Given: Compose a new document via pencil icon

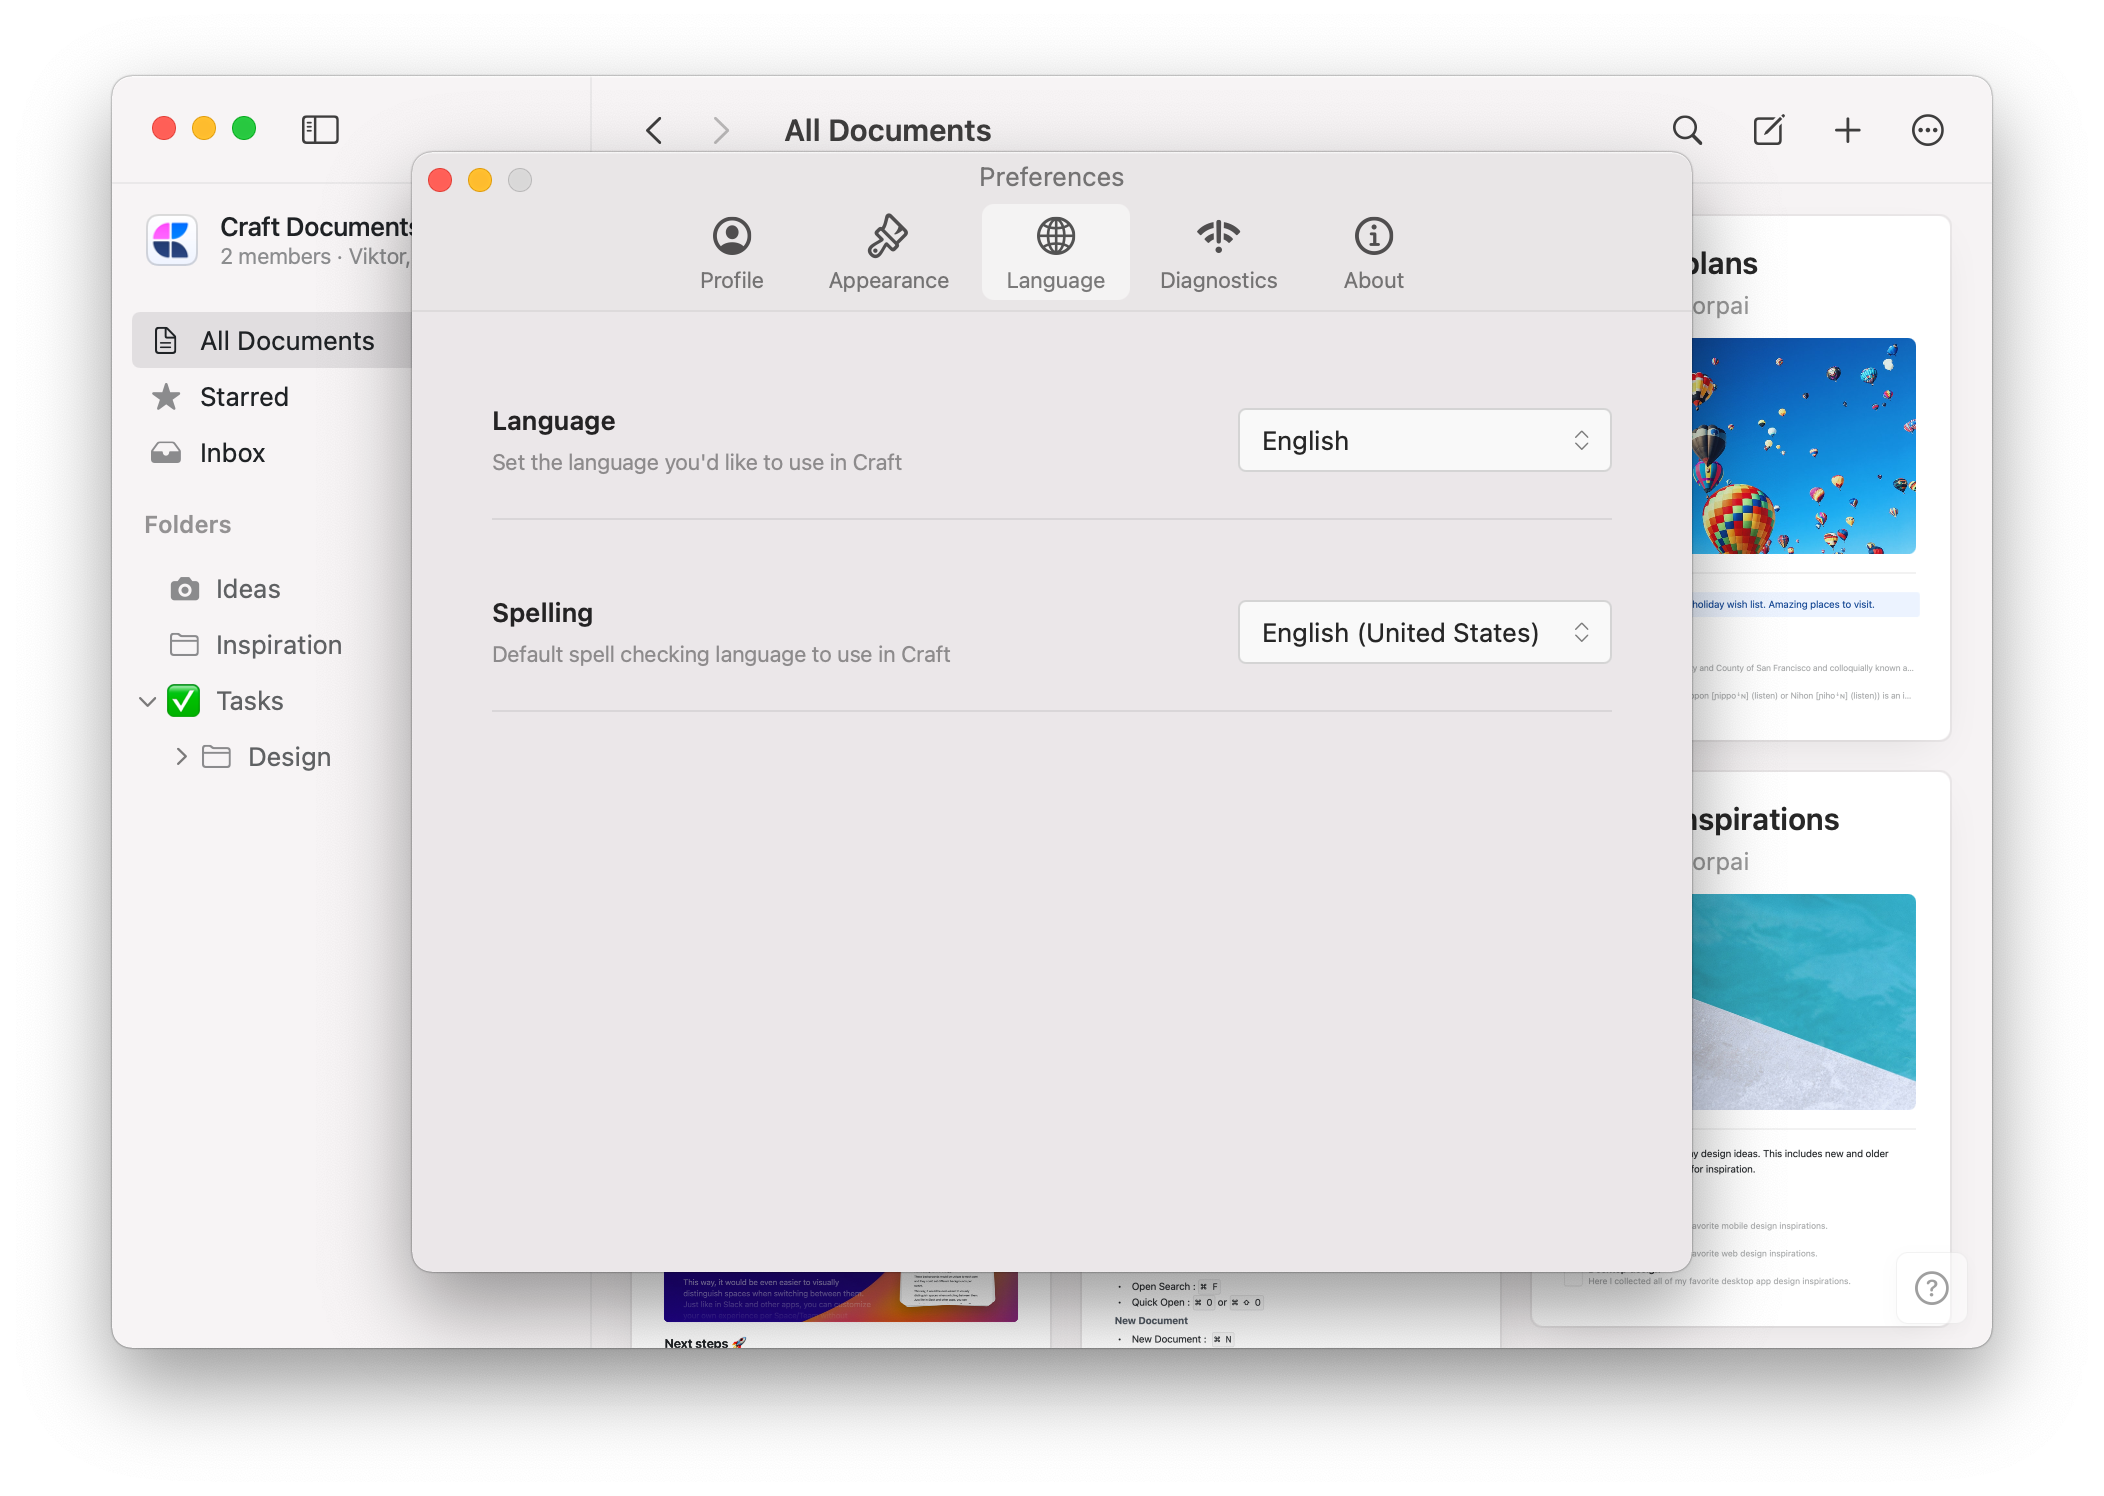Looking at the screenshot, I should [x=1767, y=130].
